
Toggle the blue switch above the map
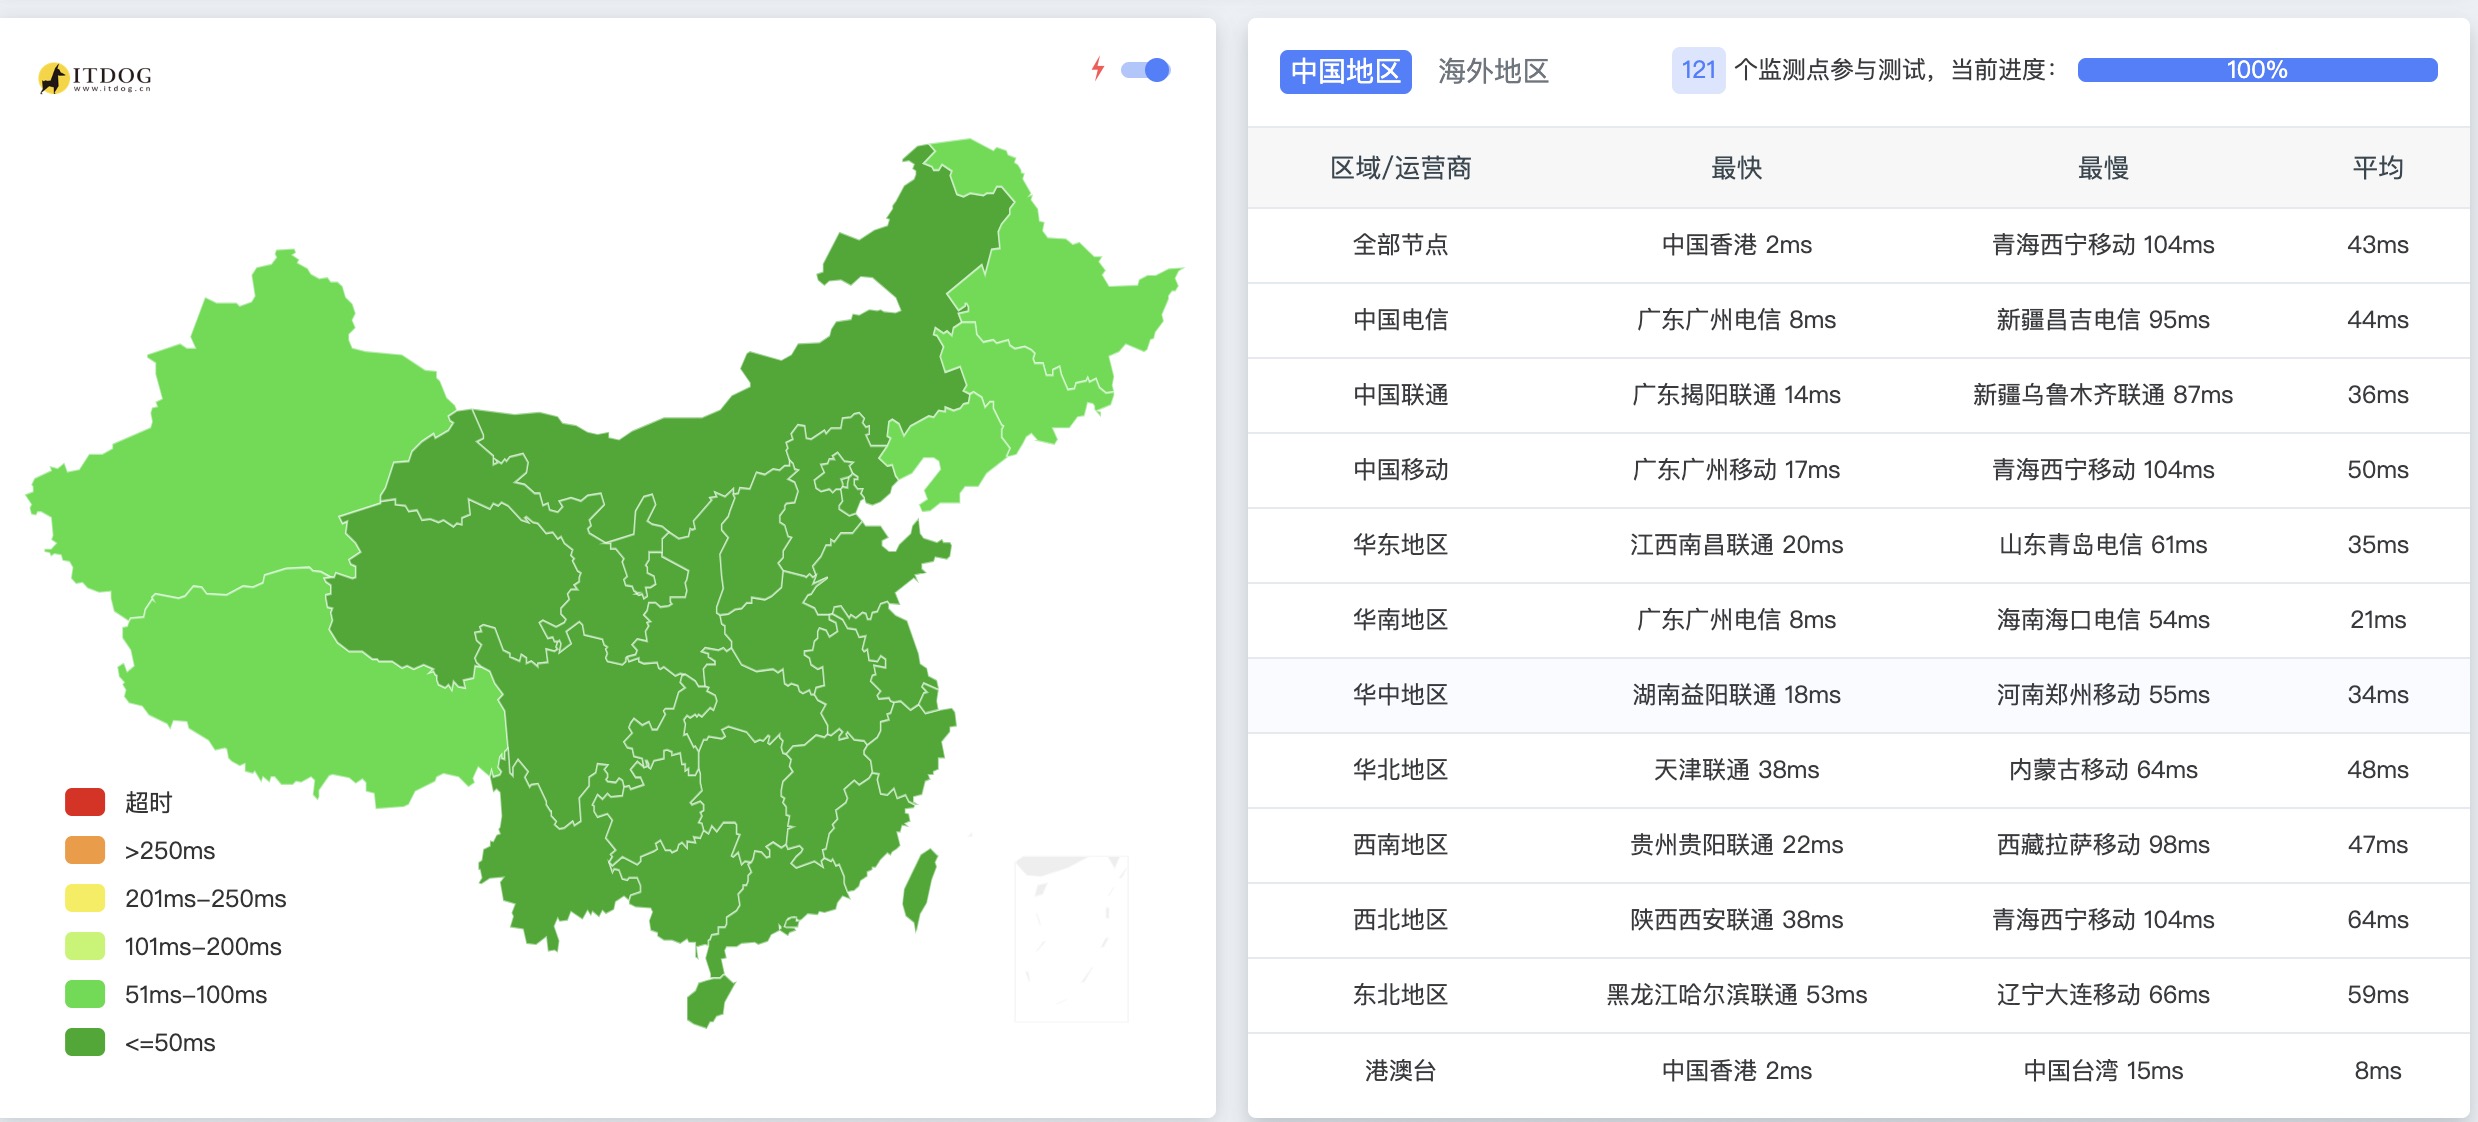(x=1145, y=70)
